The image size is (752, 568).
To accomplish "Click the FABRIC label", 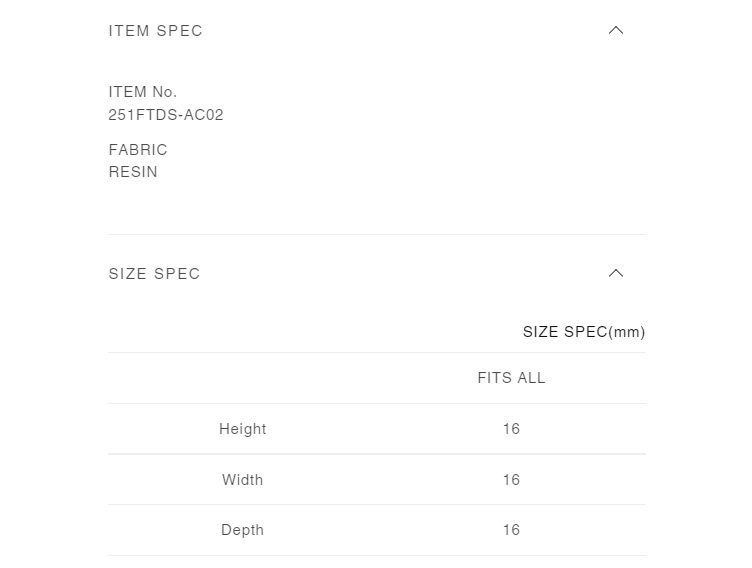I will click(x=138, y=150).
